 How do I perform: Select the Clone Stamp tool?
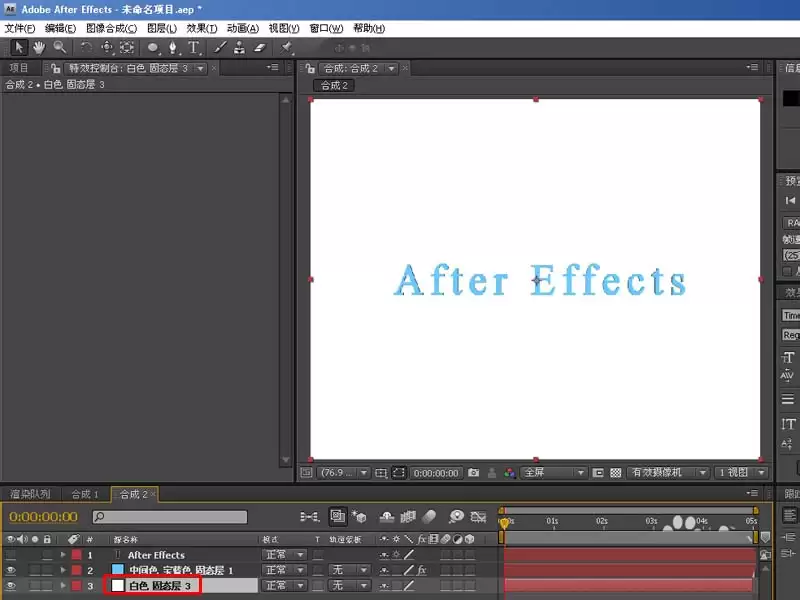239,48
